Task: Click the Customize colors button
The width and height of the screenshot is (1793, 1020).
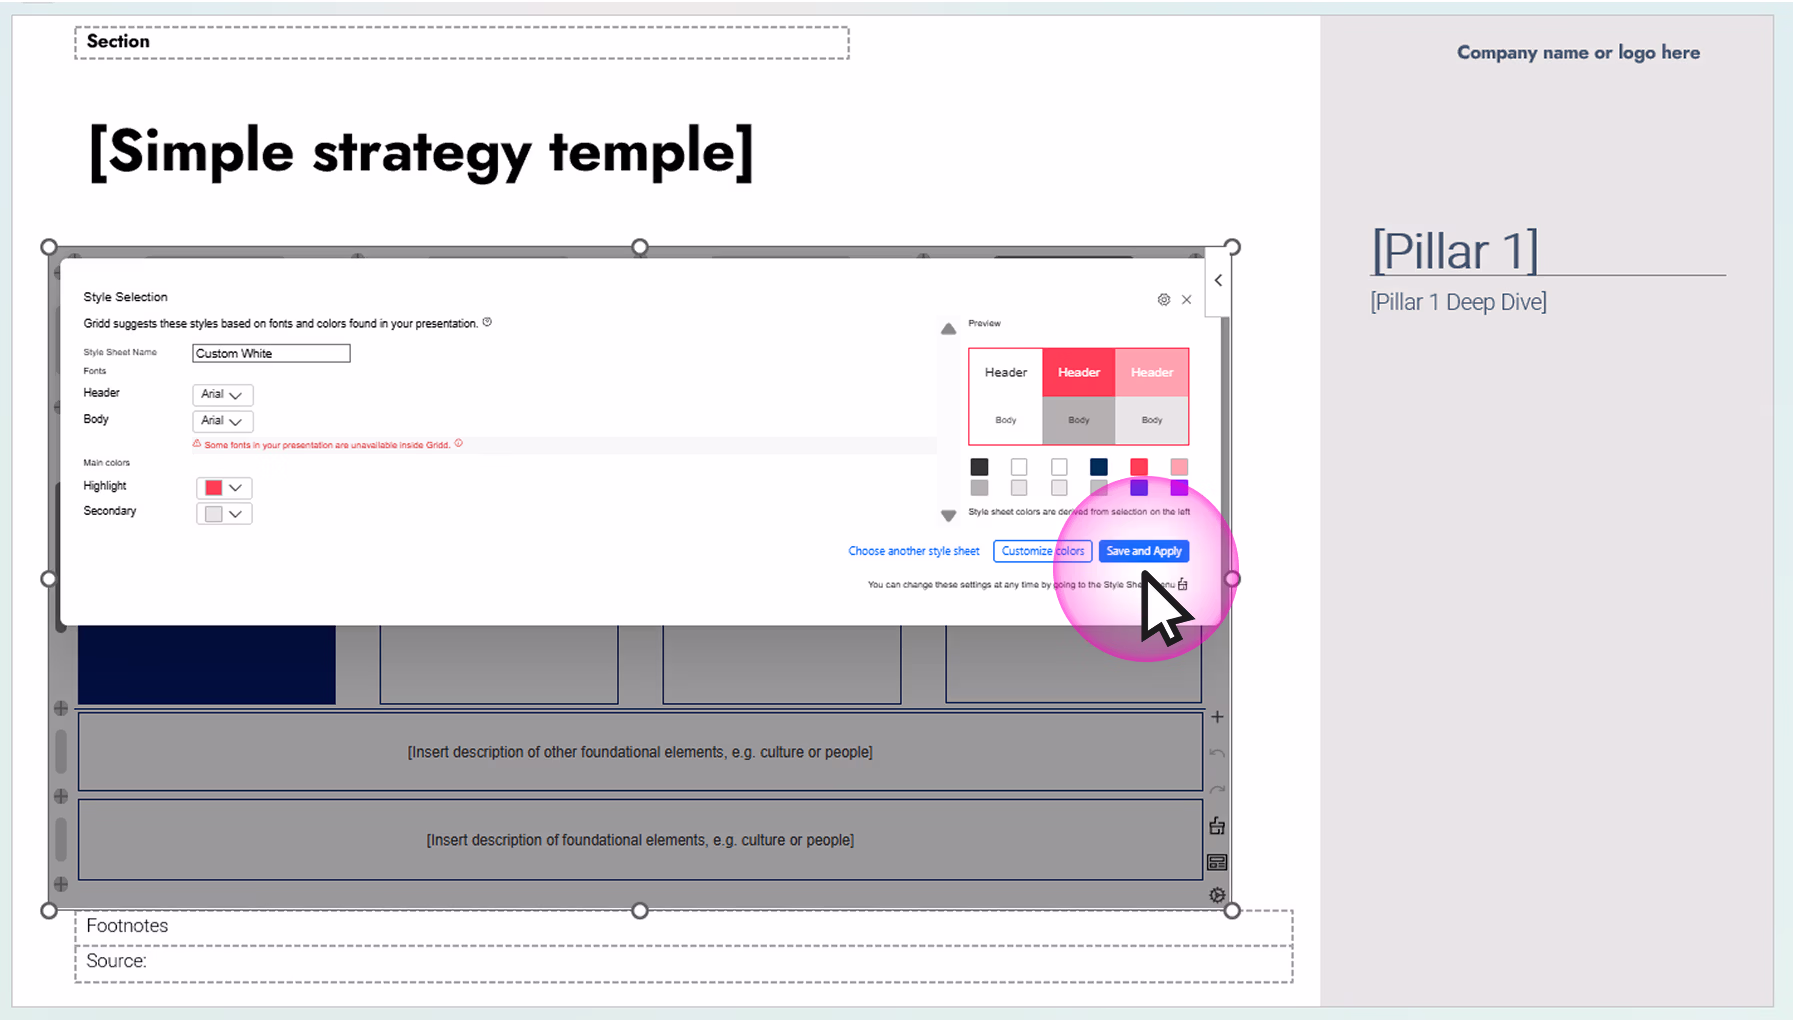Action: coord(1042,551)
